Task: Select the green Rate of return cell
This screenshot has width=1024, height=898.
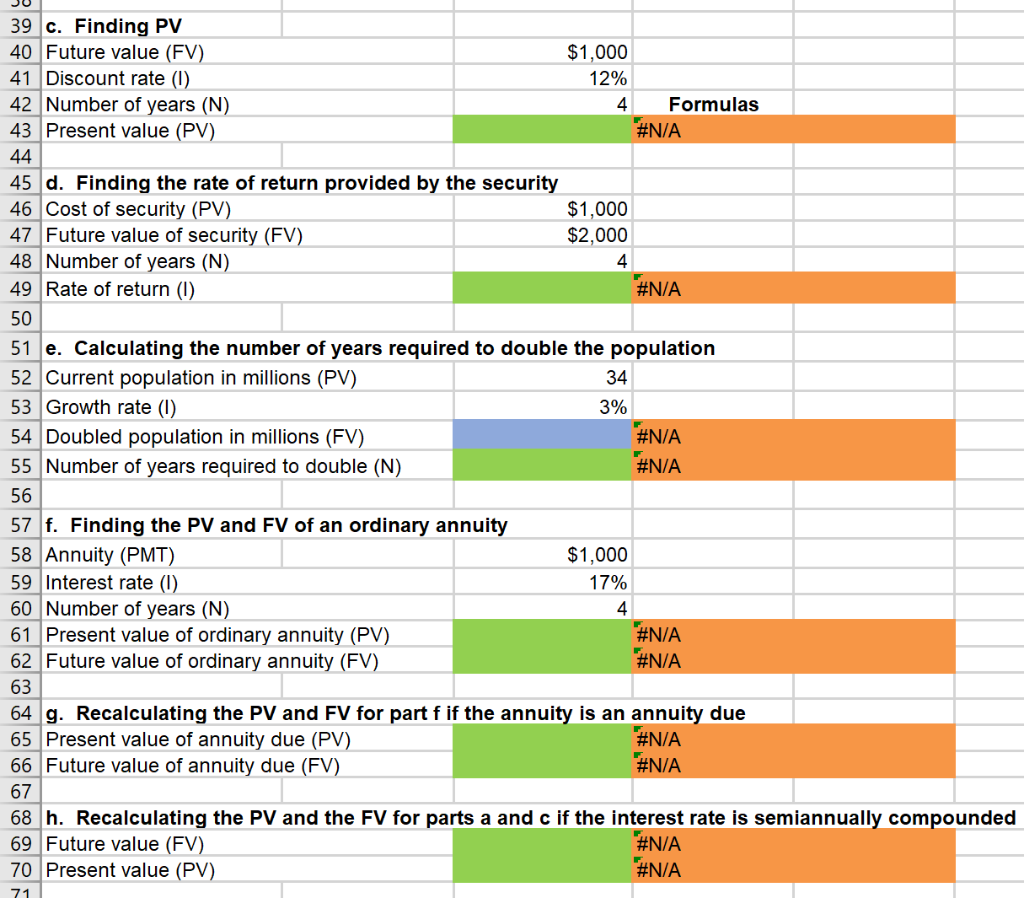Action: (543, 288)
